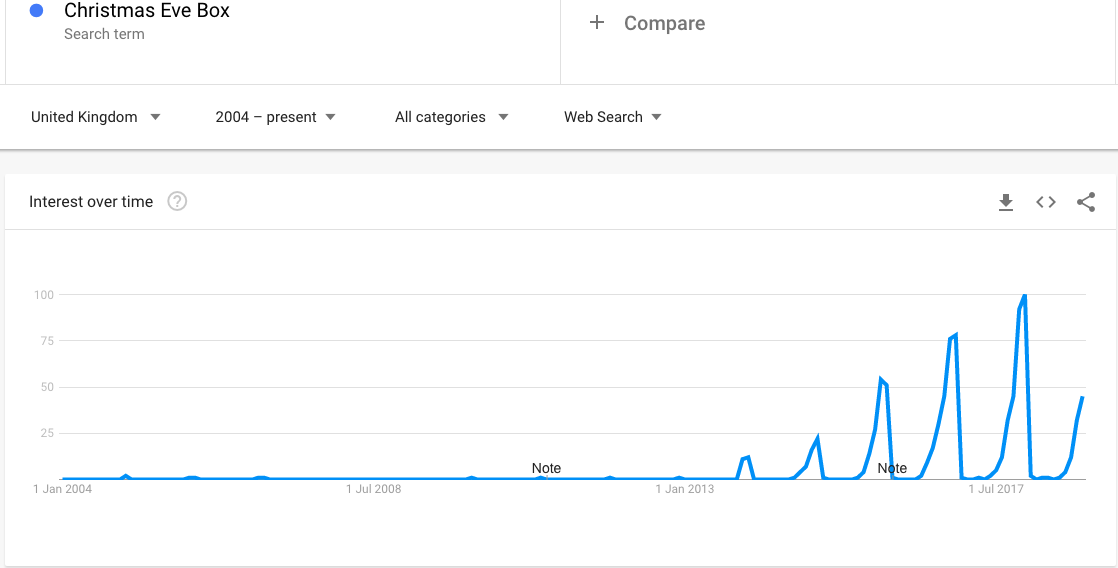Open the Note marker near 2011
The image size is (1118, 568).
pyautogui.click(x=546, y=468)
